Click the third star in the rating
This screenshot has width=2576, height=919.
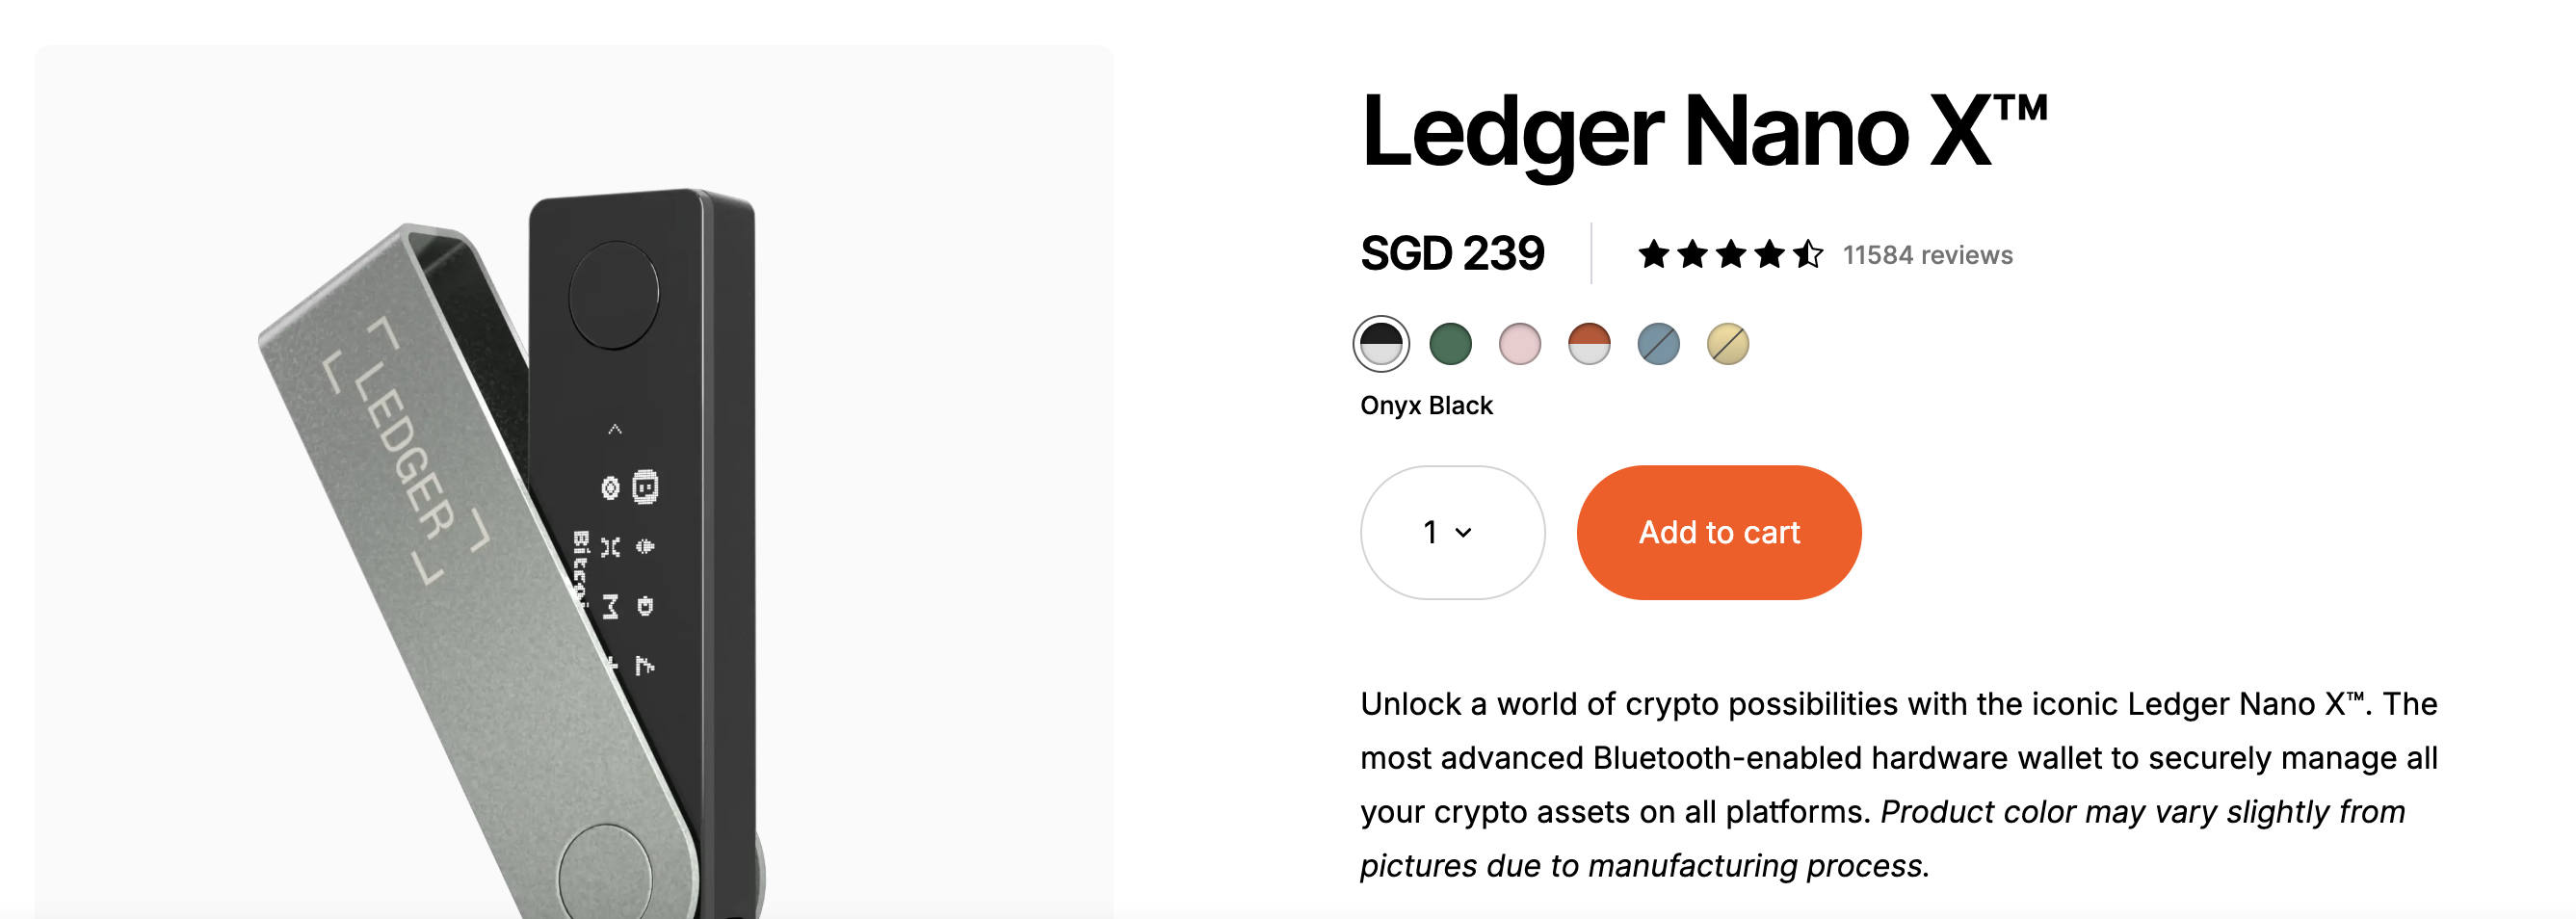click(x=1731, y=254)
